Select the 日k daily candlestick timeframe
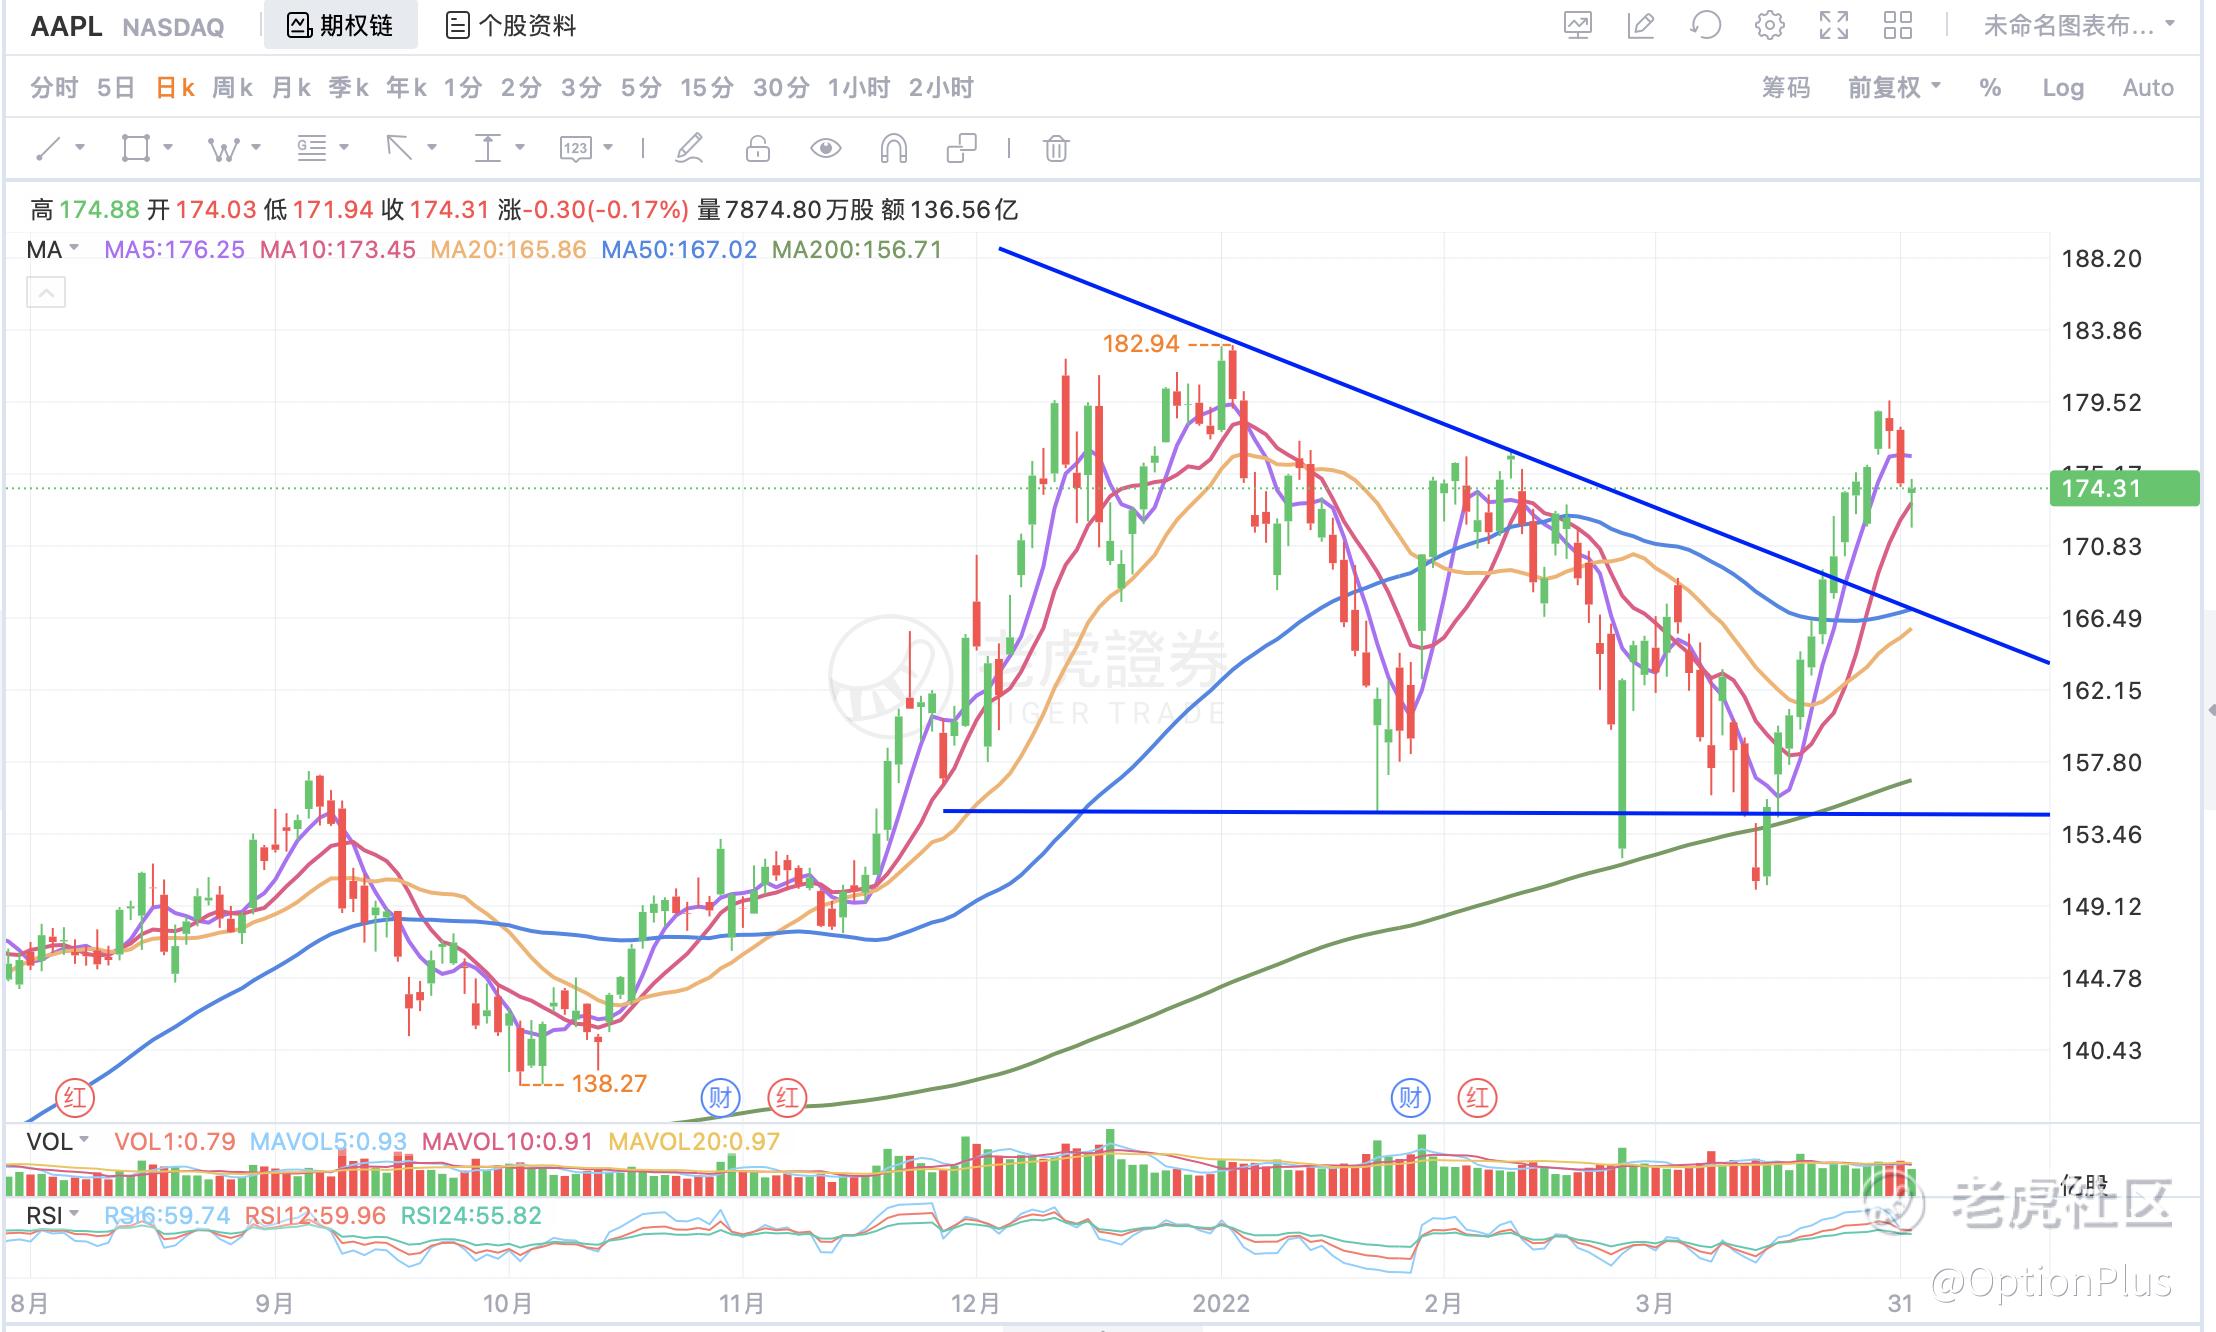This screenshot has height=1332, width=2216. point(175,88)
